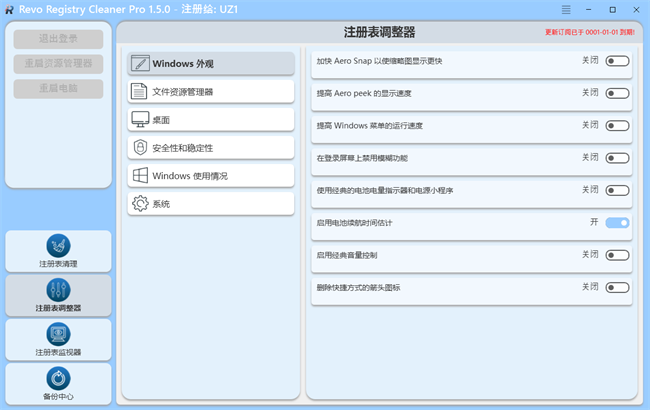Viewport: 650px width, 410px height.
Task: Open the 注册表清理 broom icon
Action: point(58,245)
